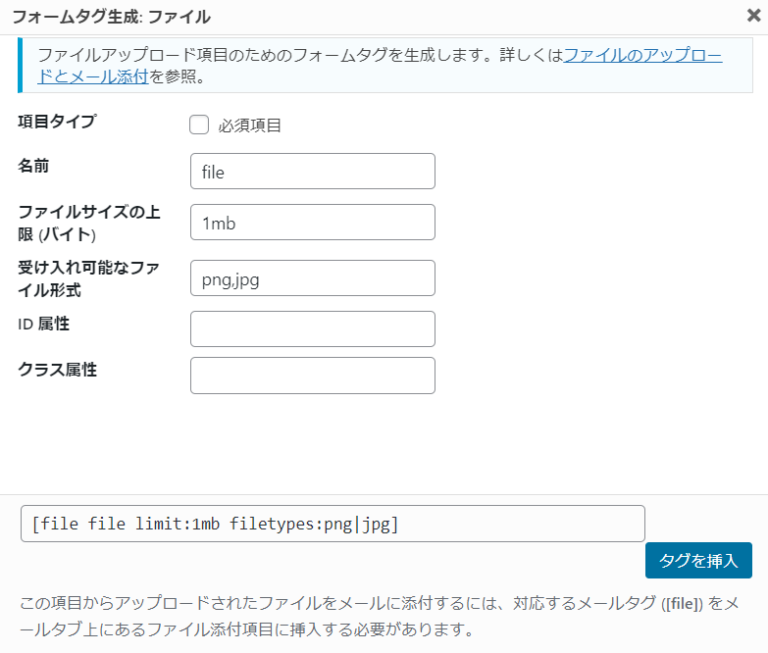Click the ID 属性 label

44,324
